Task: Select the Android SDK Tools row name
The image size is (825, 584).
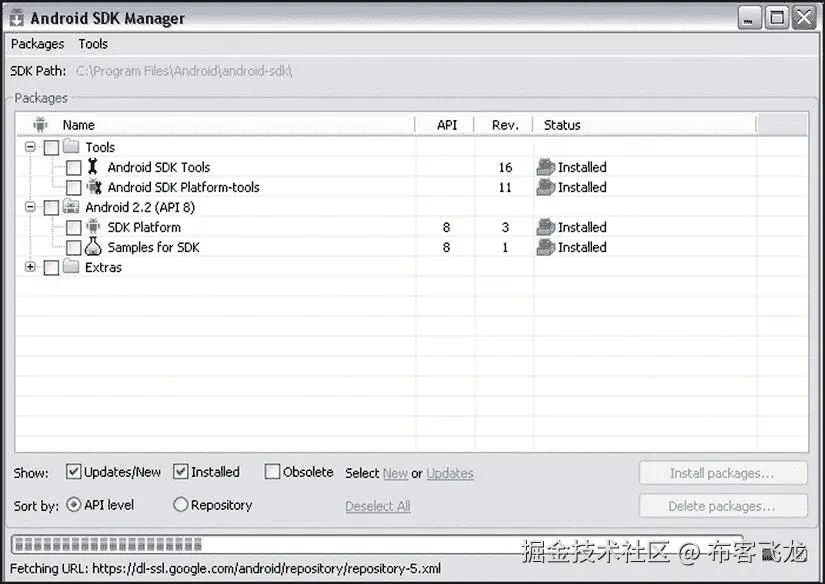Action: (x=159, y=167)
